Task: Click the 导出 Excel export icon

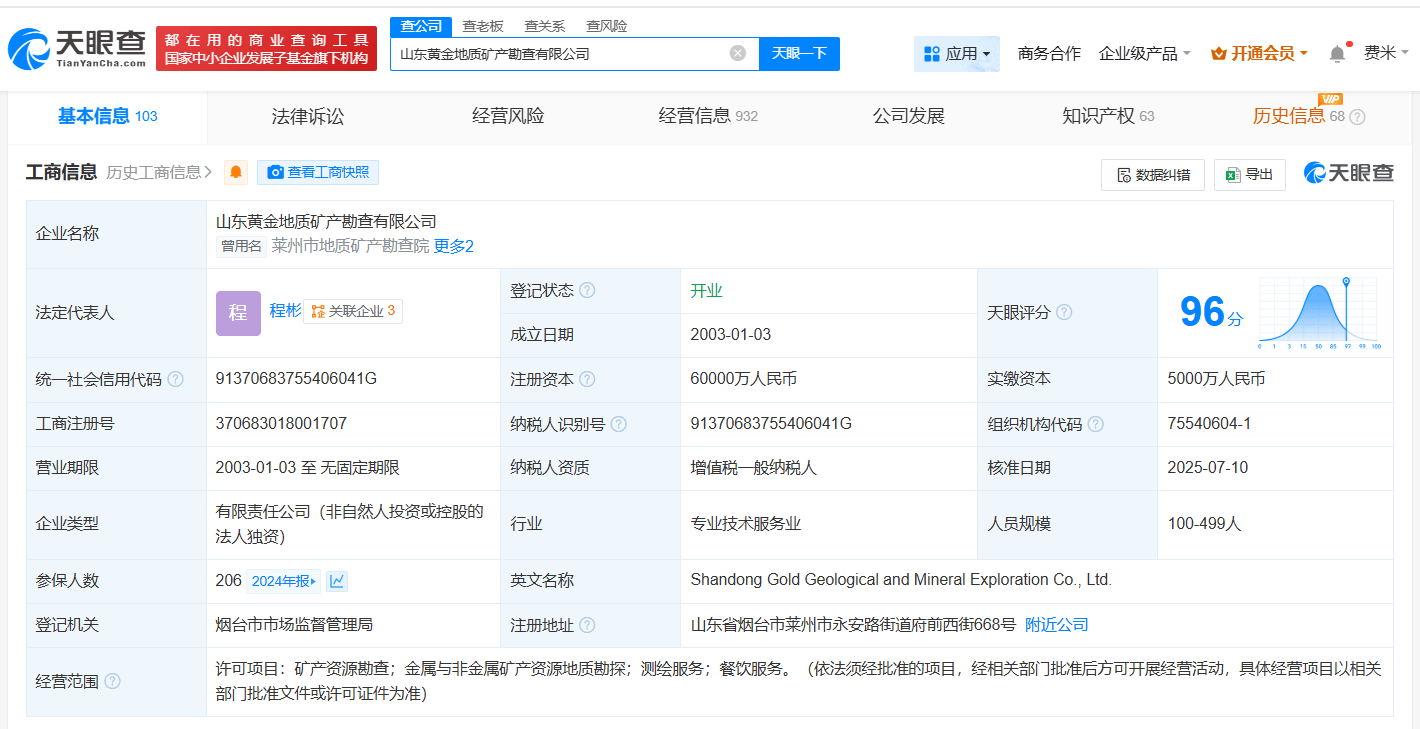Action: click(1231, 174)
